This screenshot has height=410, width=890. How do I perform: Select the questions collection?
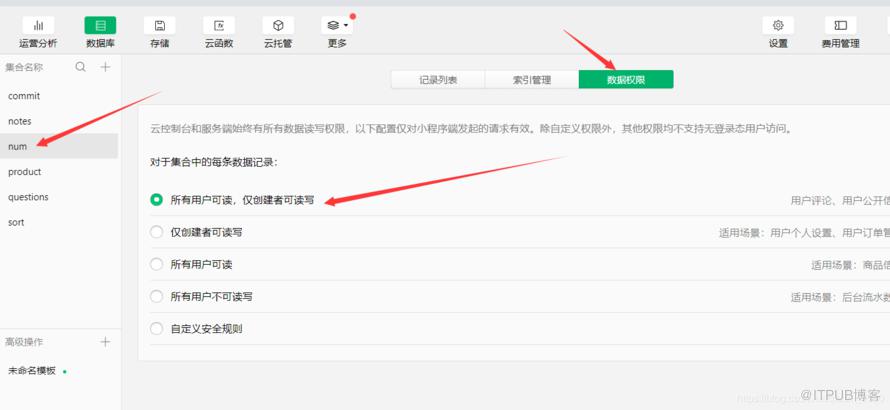59,197
